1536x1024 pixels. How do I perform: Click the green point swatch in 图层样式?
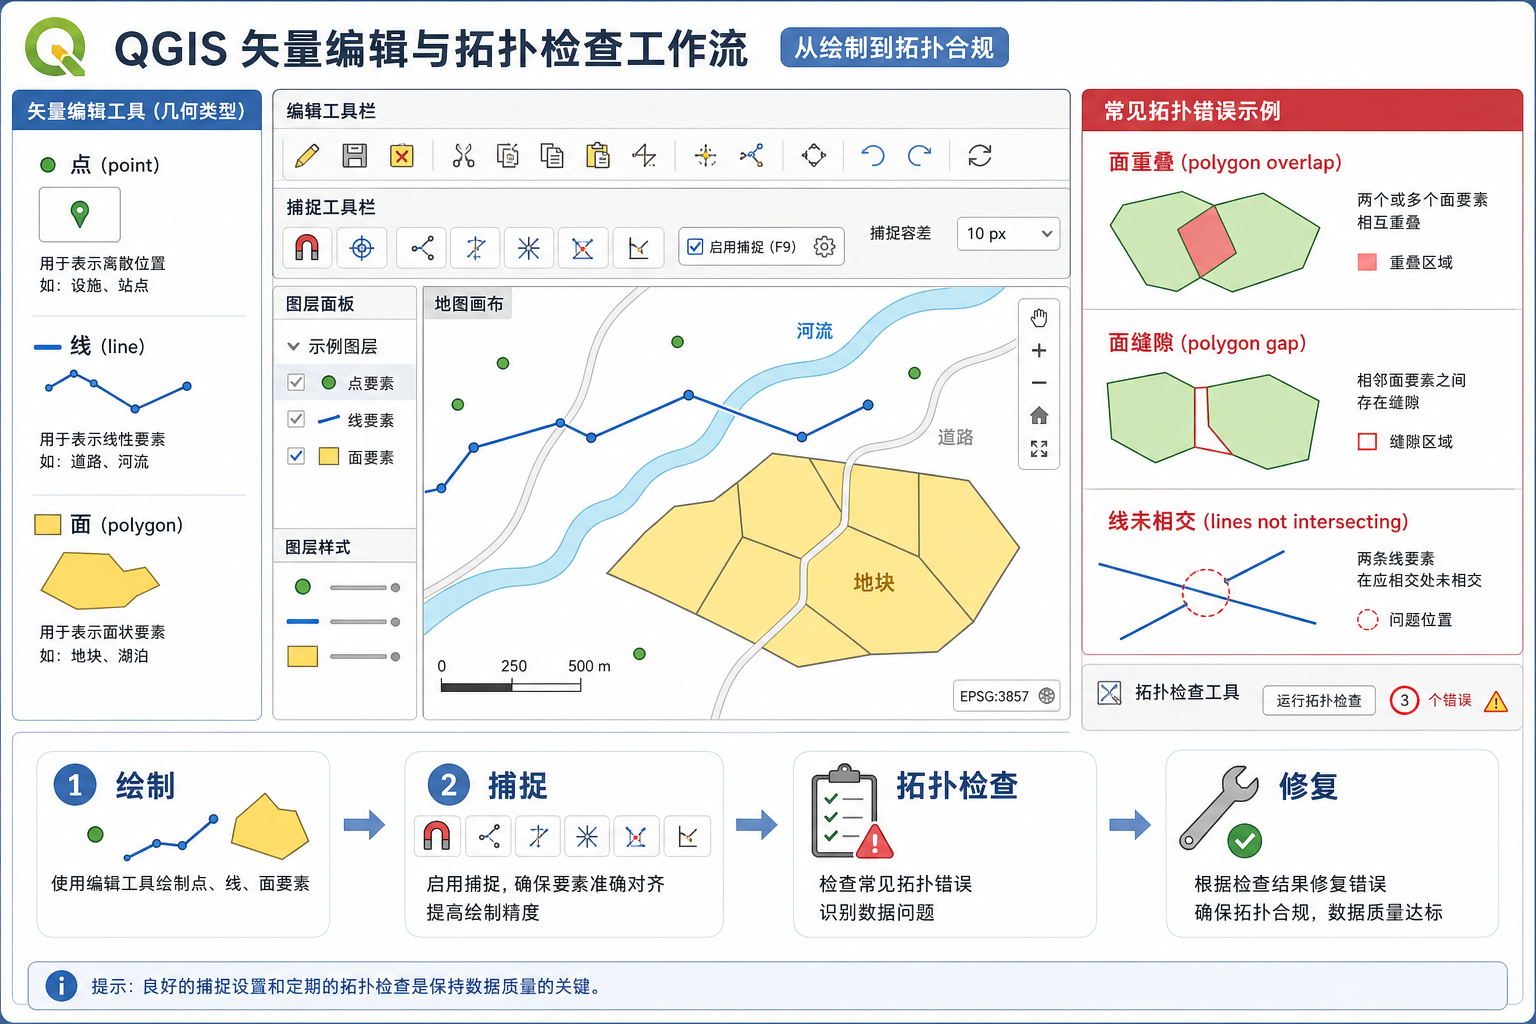(x=303, y=587)
